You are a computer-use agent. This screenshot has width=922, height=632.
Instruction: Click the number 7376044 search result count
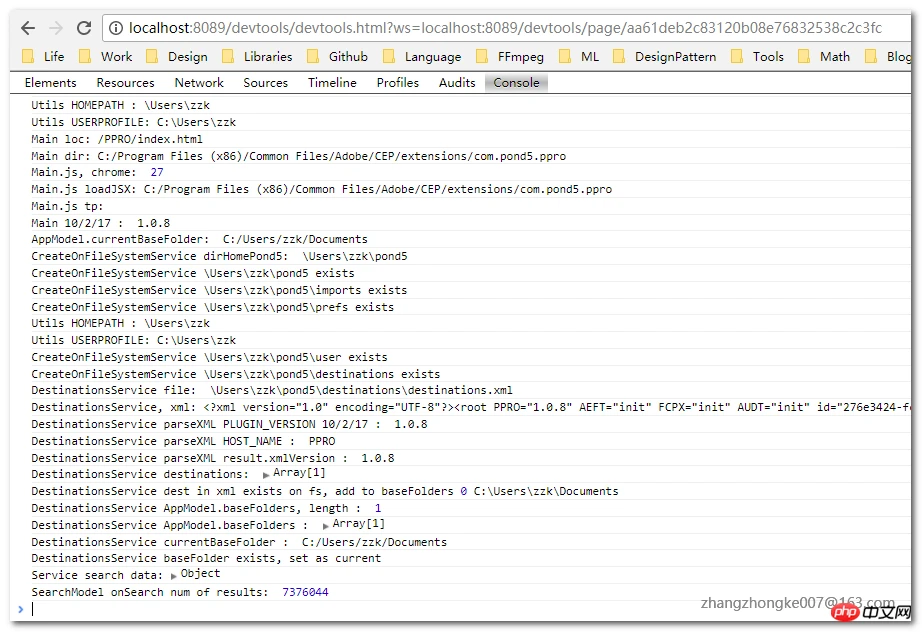click(x=305, y=592)
